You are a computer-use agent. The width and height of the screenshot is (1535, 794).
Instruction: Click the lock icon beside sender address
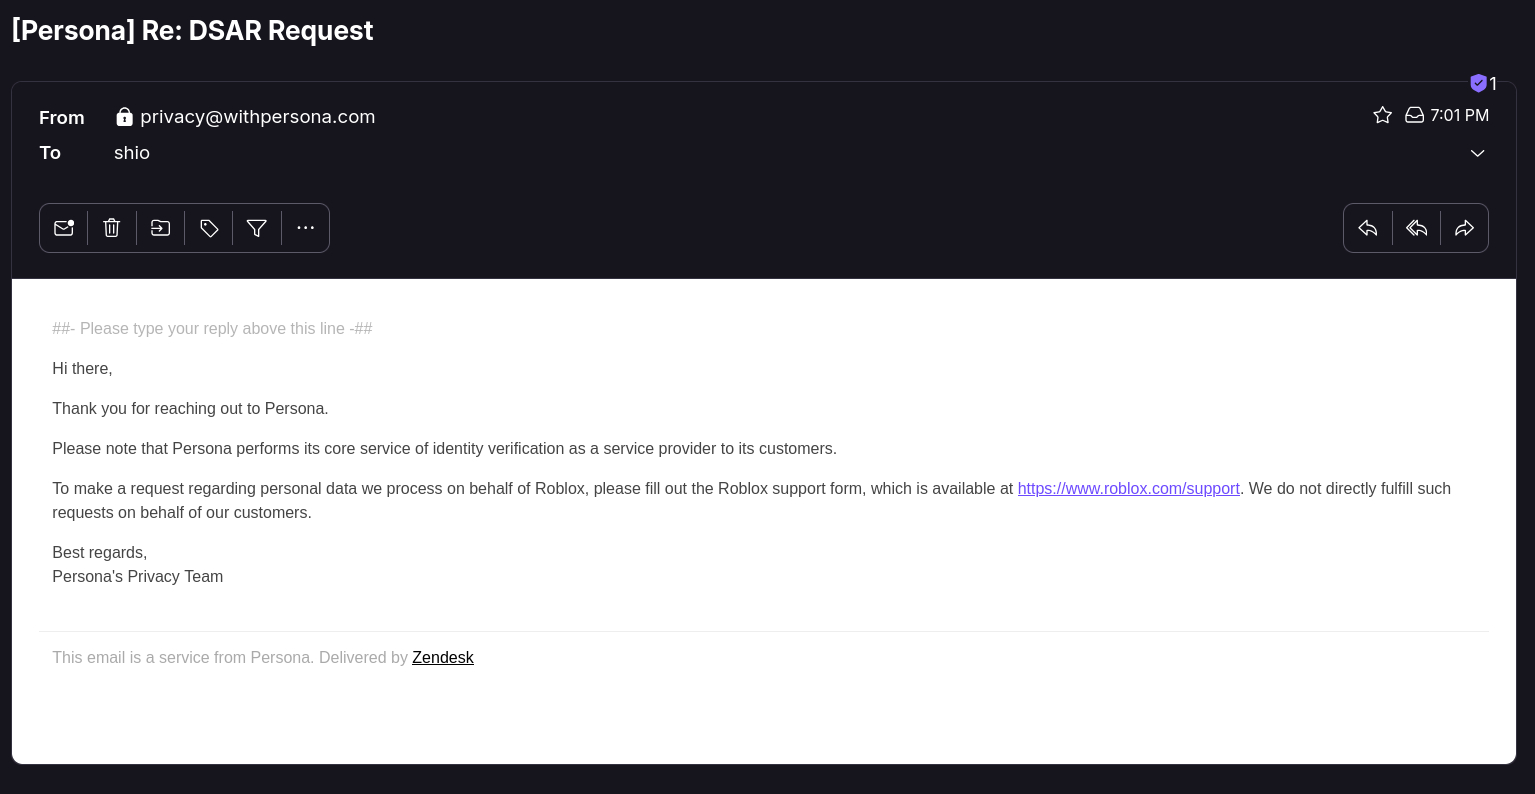coord(124,117)
